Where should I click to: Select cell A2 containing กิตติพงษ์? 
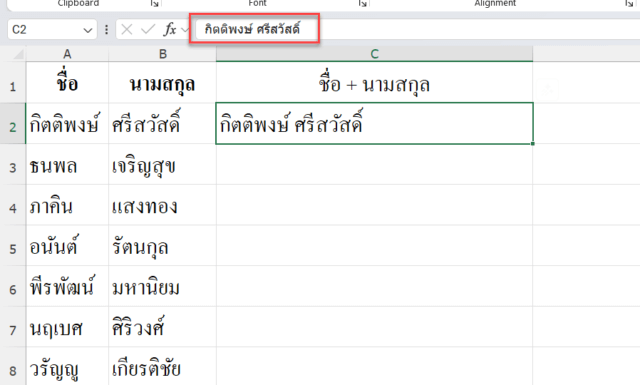click(x=67, y=123)
